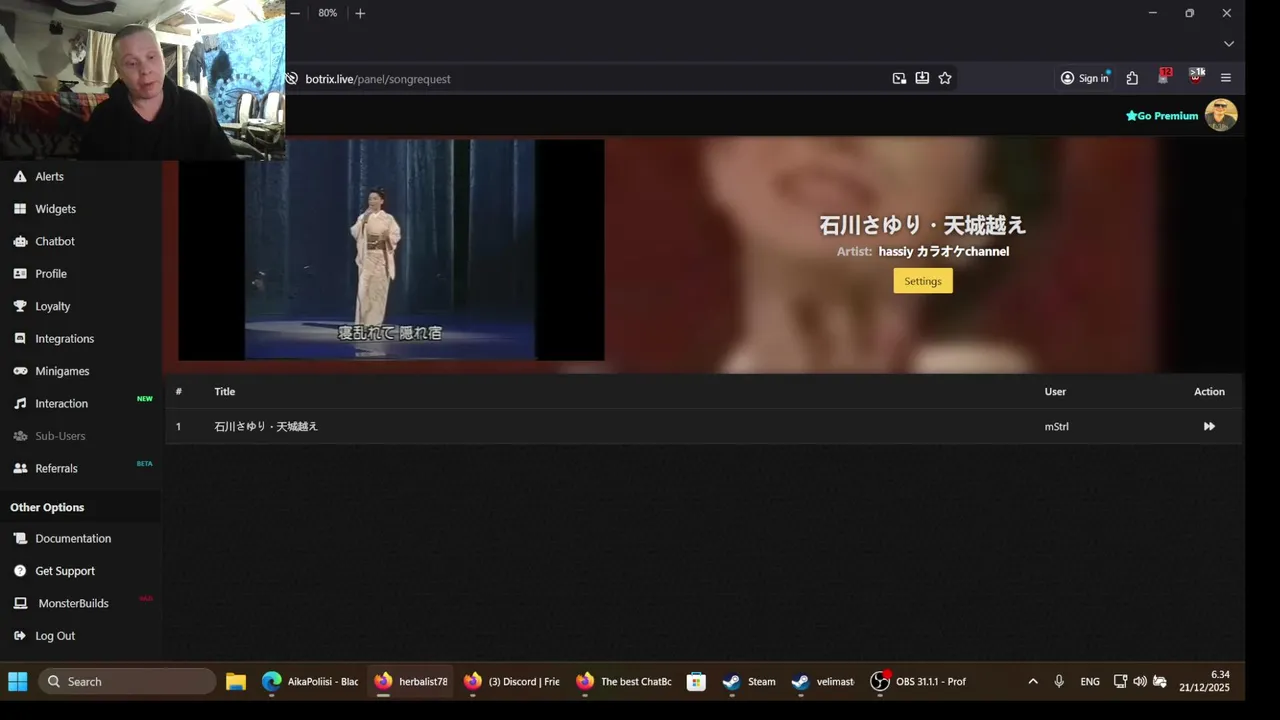Switch to The best ChatBot Firefox window
Image resolution: width=1280 pixels, height=720 pixels.
[x=624, y=682]
